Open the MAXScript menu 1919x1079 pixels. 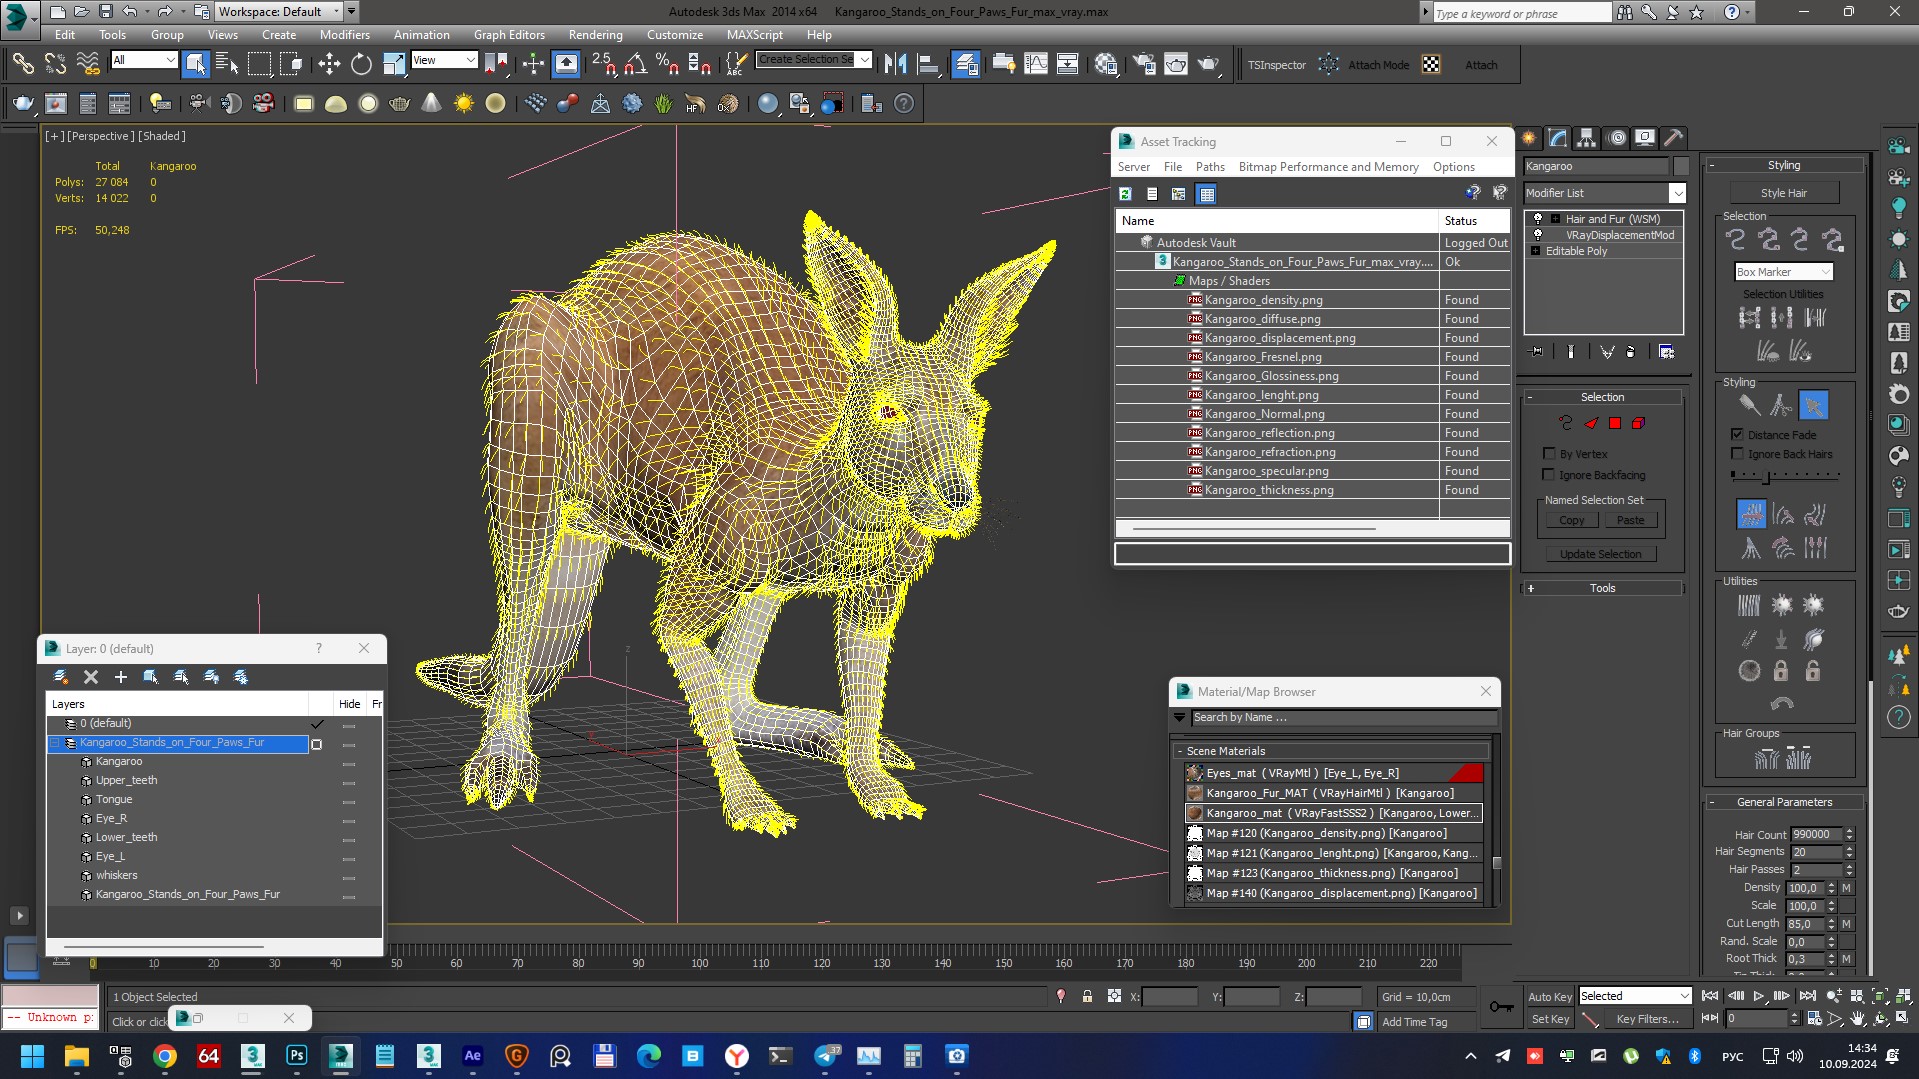pyautogui.click(x=754, y=34)
